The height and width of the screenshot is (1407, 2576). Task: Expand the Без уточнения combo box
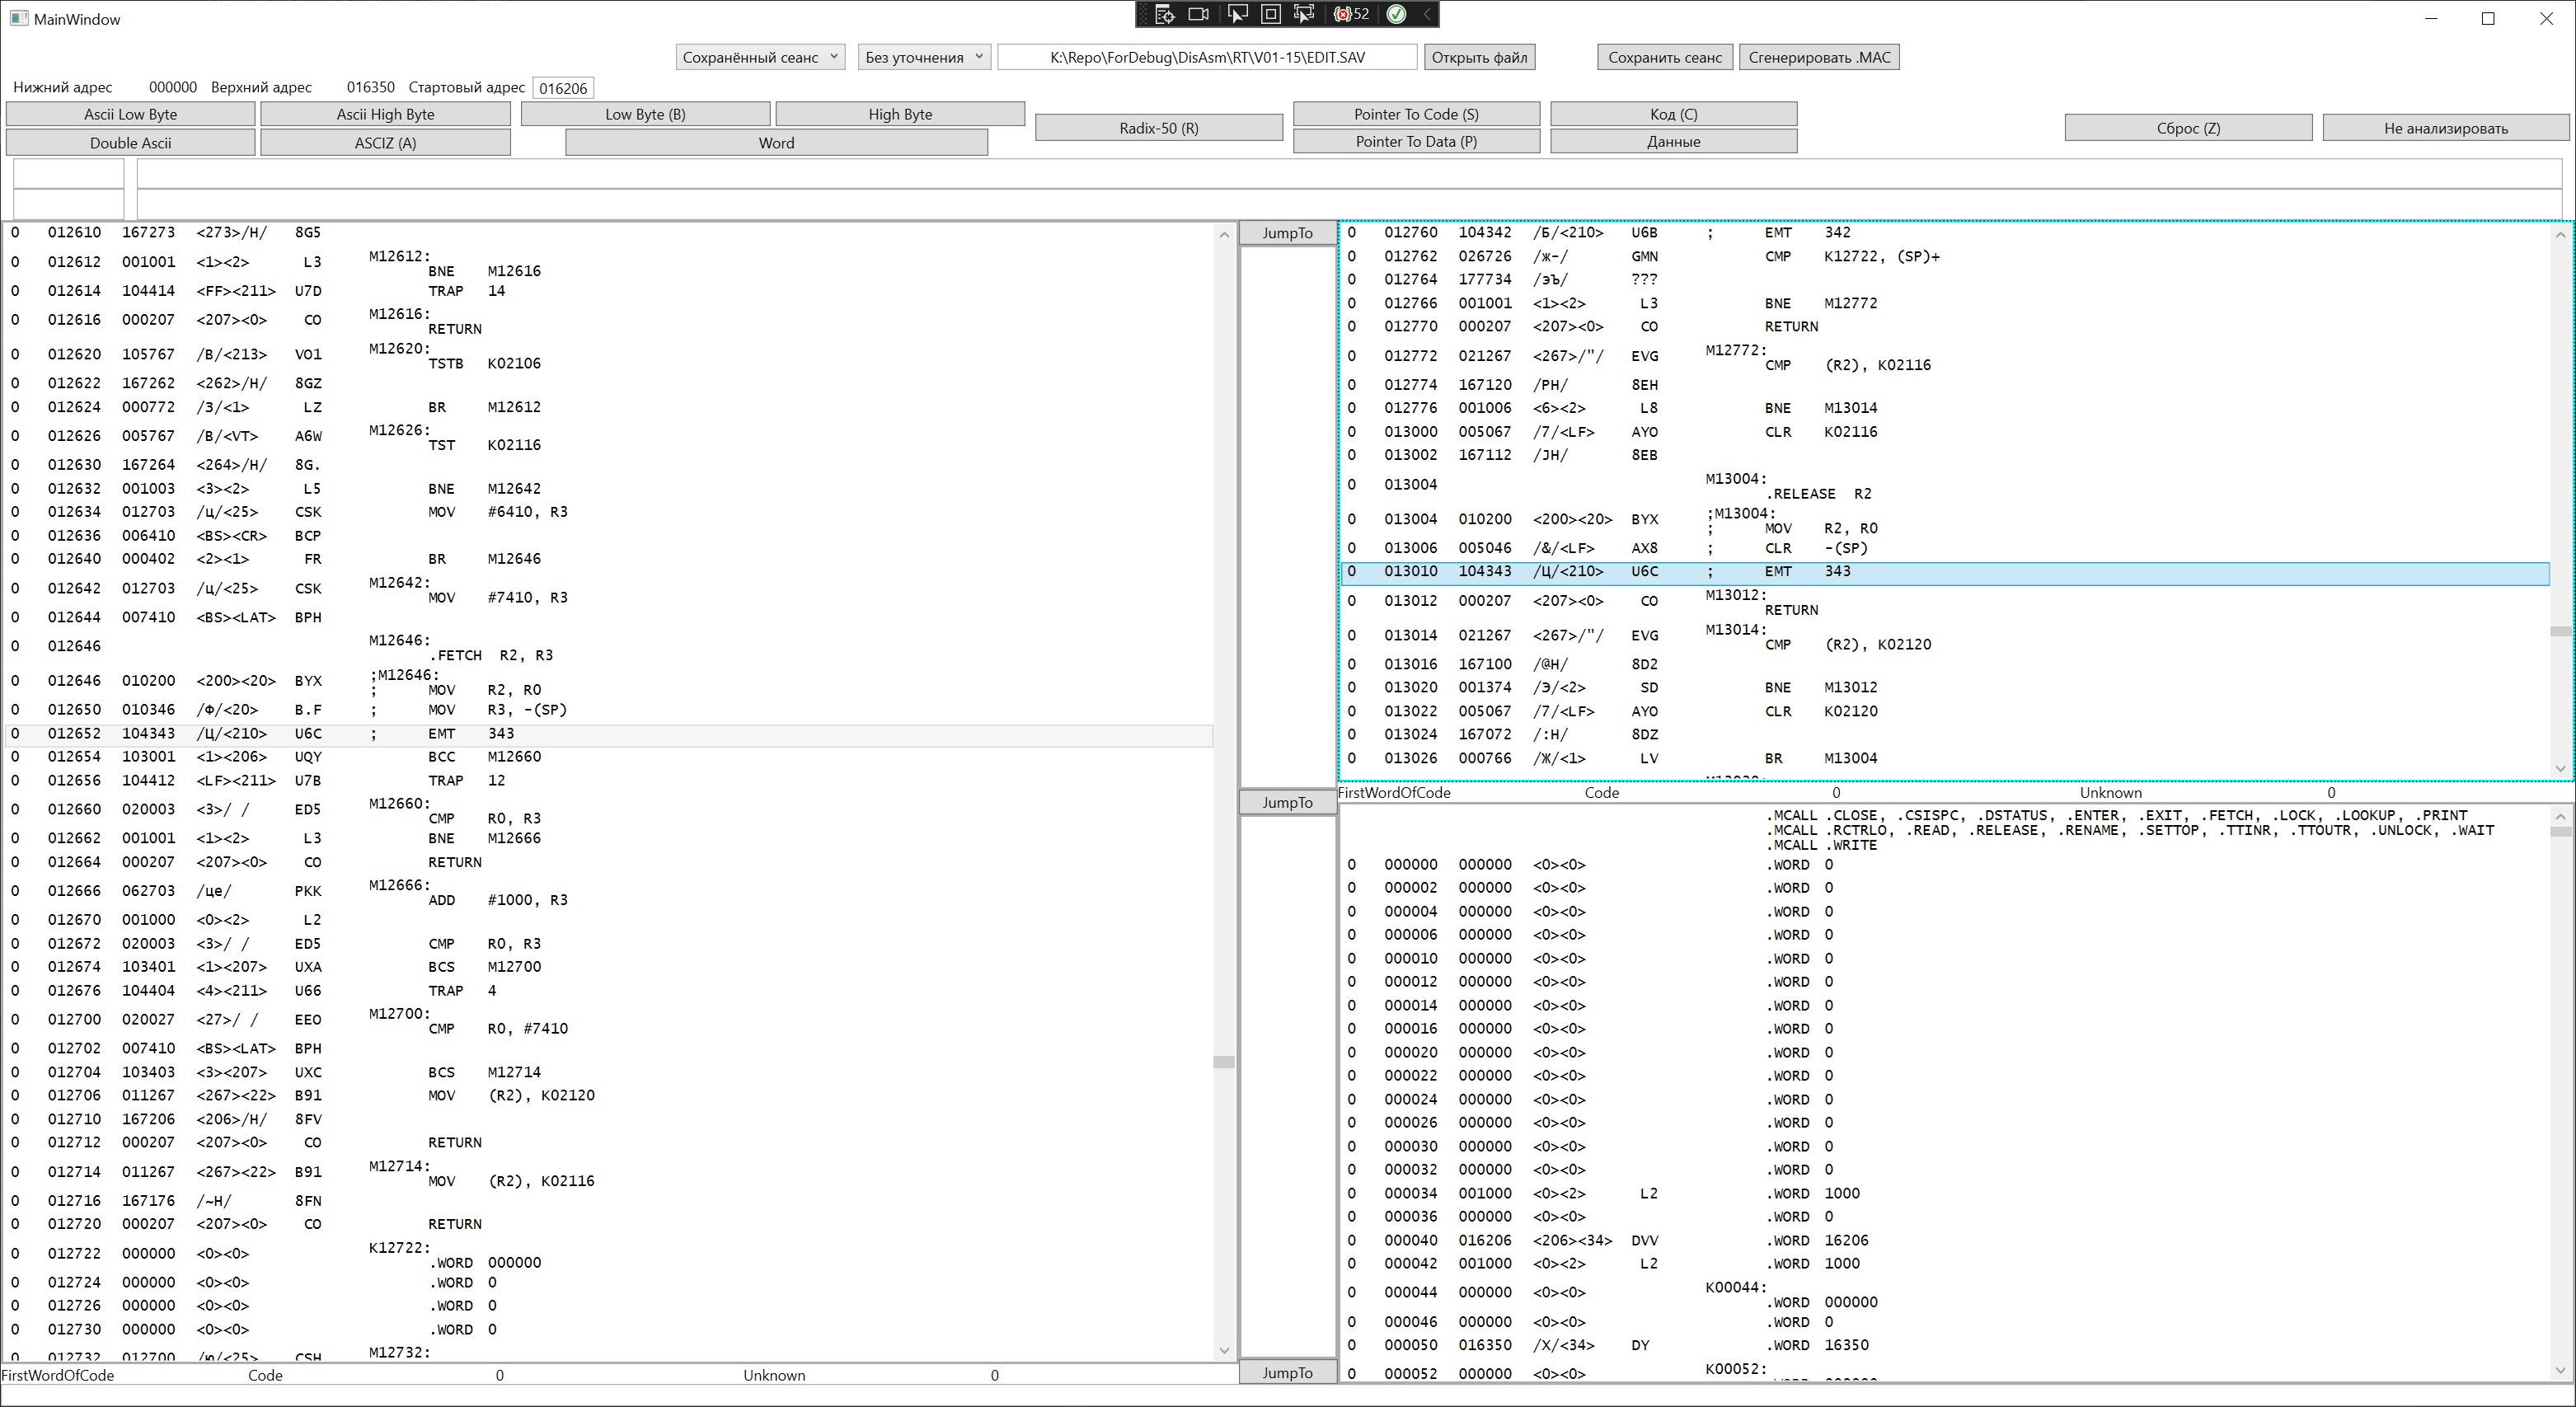(x=924, y=57)
